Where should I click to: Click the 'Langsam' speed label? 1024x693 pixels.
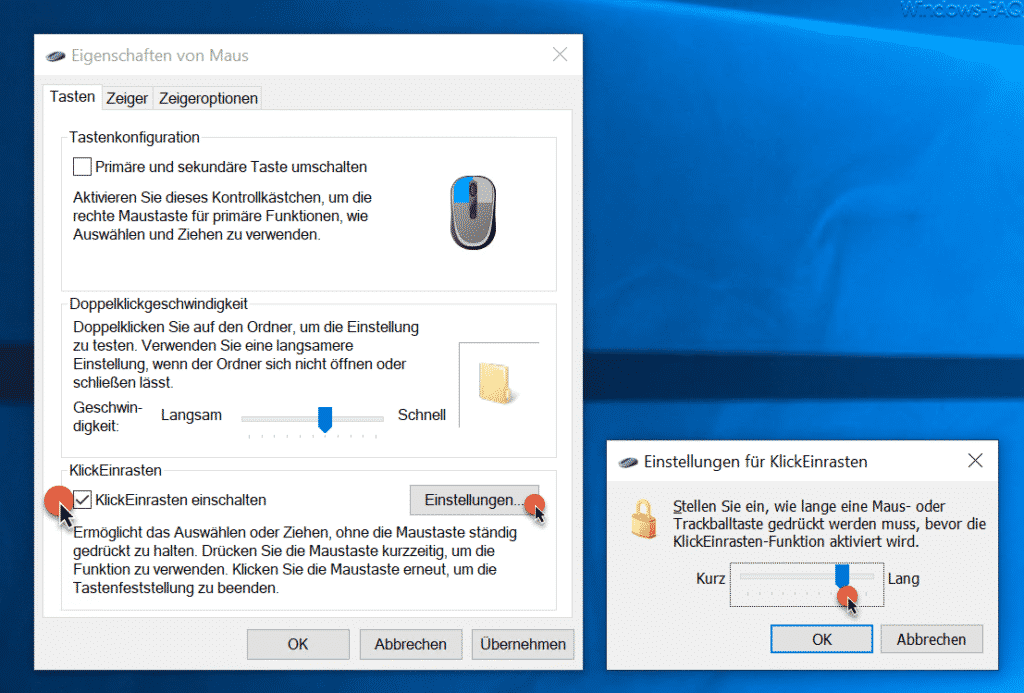pyautogui.click(x=191, y=415)
